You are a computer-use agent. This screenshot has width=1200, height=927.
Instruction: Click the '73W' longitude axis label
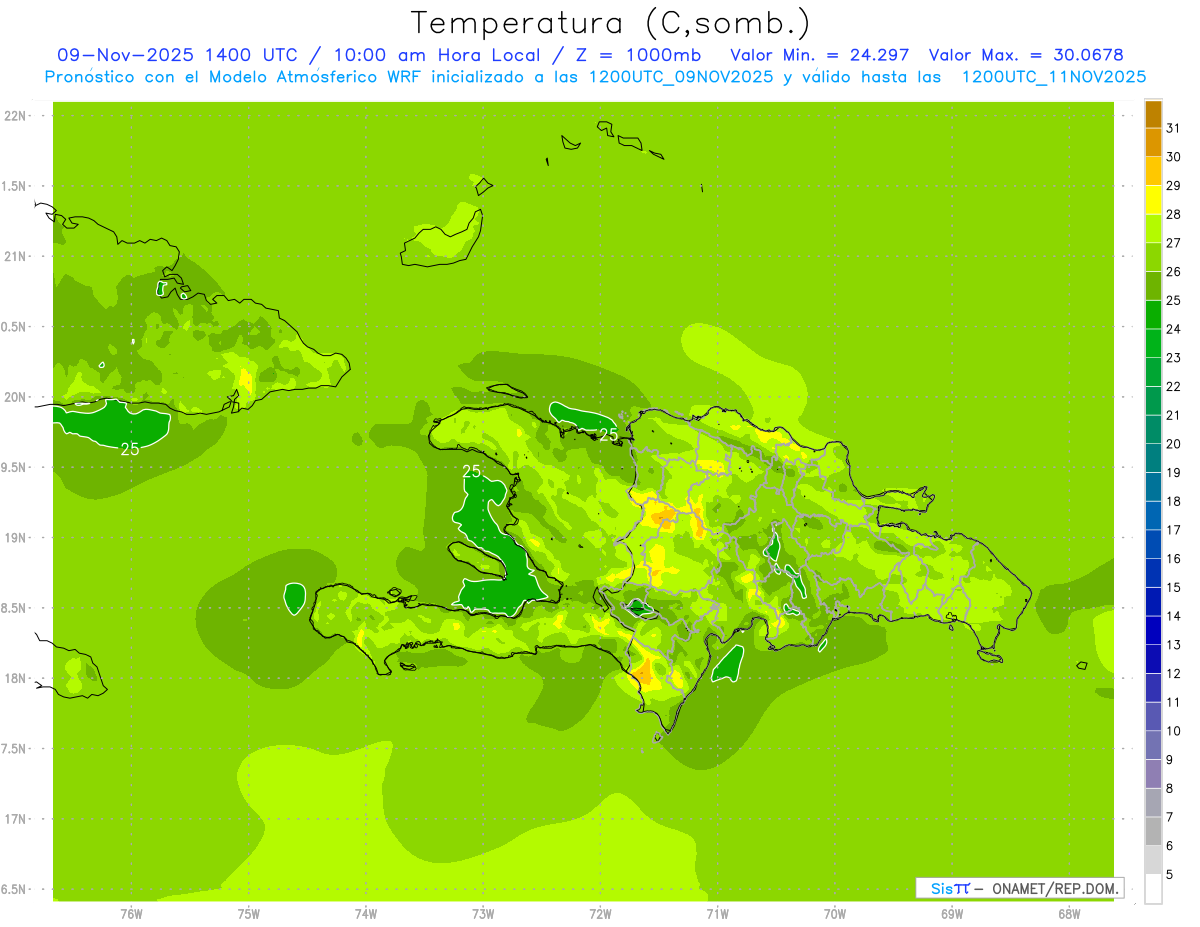pos(483,914)
